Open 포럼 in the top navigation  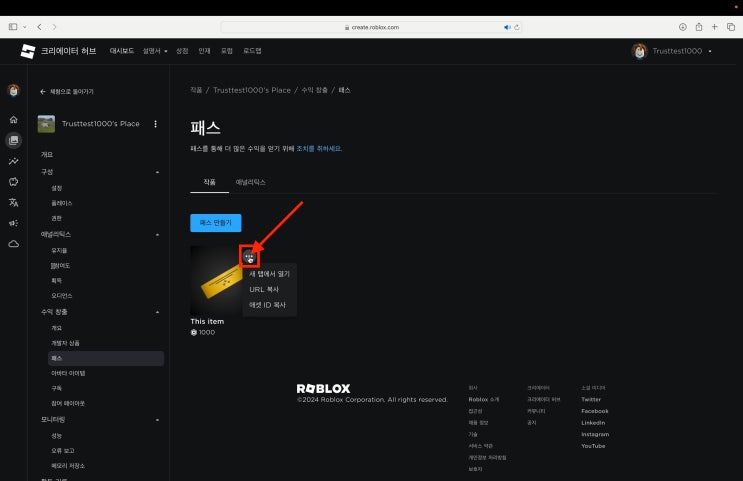click(227, 51)
